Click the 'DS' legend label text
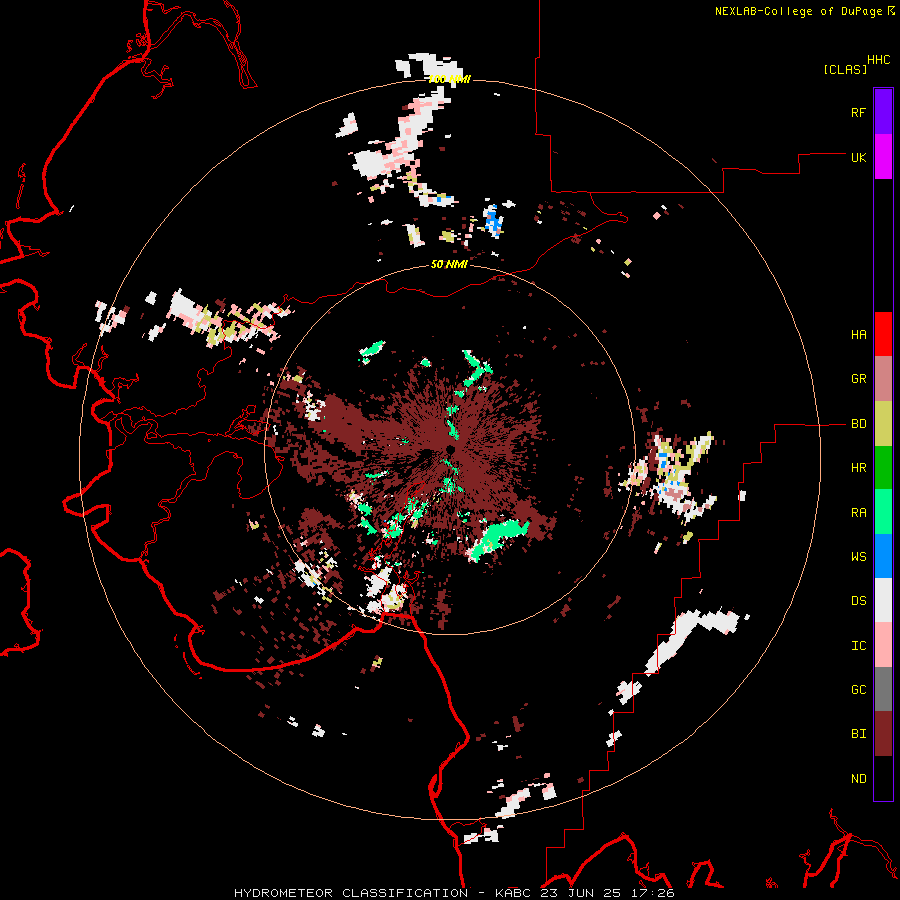This screenshot has width=900, height=900. coord(858,601)
